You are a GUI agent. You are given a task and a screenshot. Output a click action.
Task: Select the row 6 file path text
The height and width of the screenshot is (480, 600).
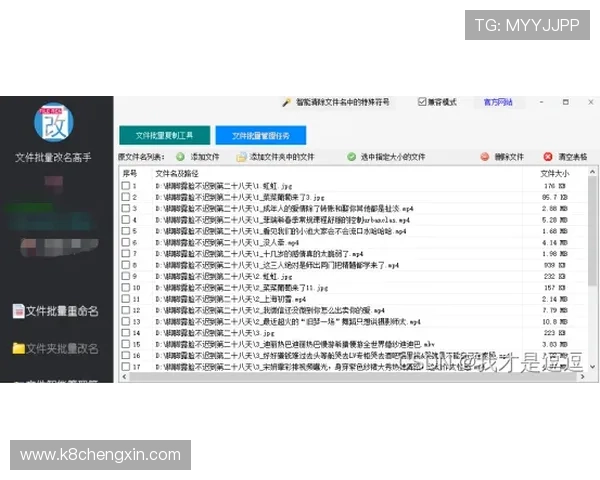click(227, 243)
